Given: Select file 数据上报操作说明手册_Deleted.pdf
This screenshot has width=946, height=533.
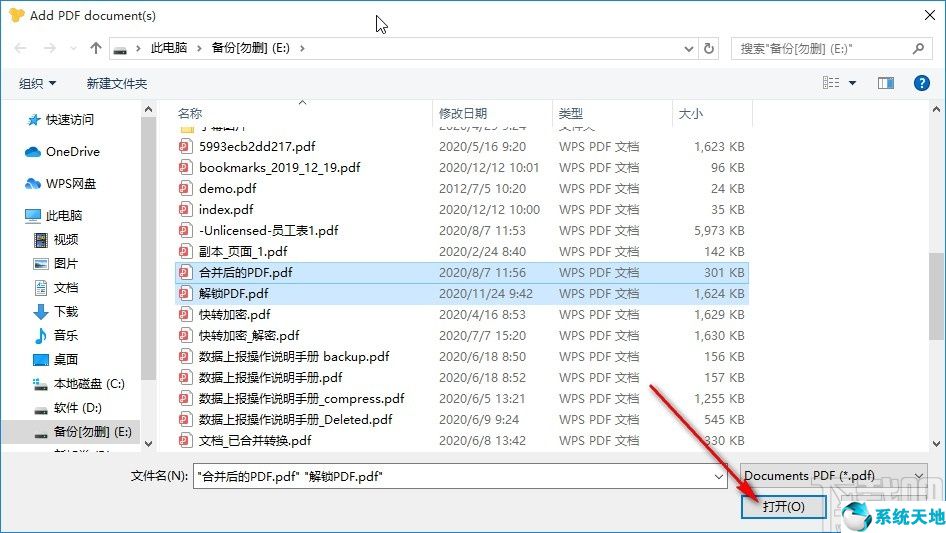Looking at the screenshot, I should pos(462,420).
